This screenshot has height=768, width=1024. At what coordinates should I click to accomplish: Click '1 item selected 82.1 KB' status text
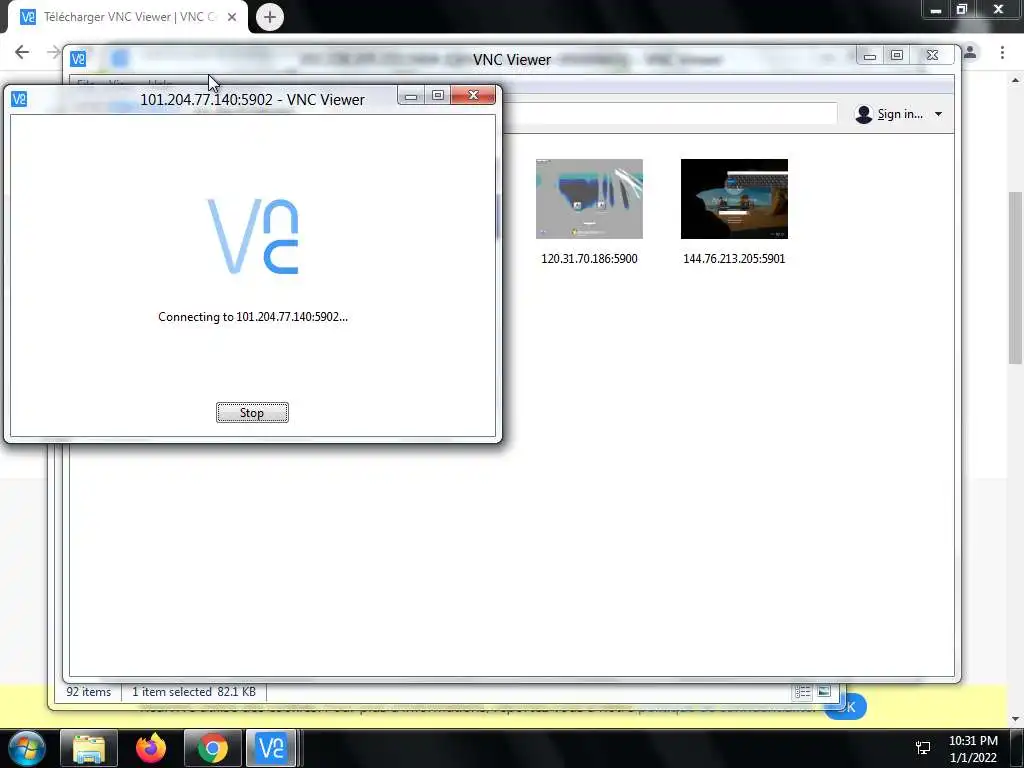[x=194, y=692]
